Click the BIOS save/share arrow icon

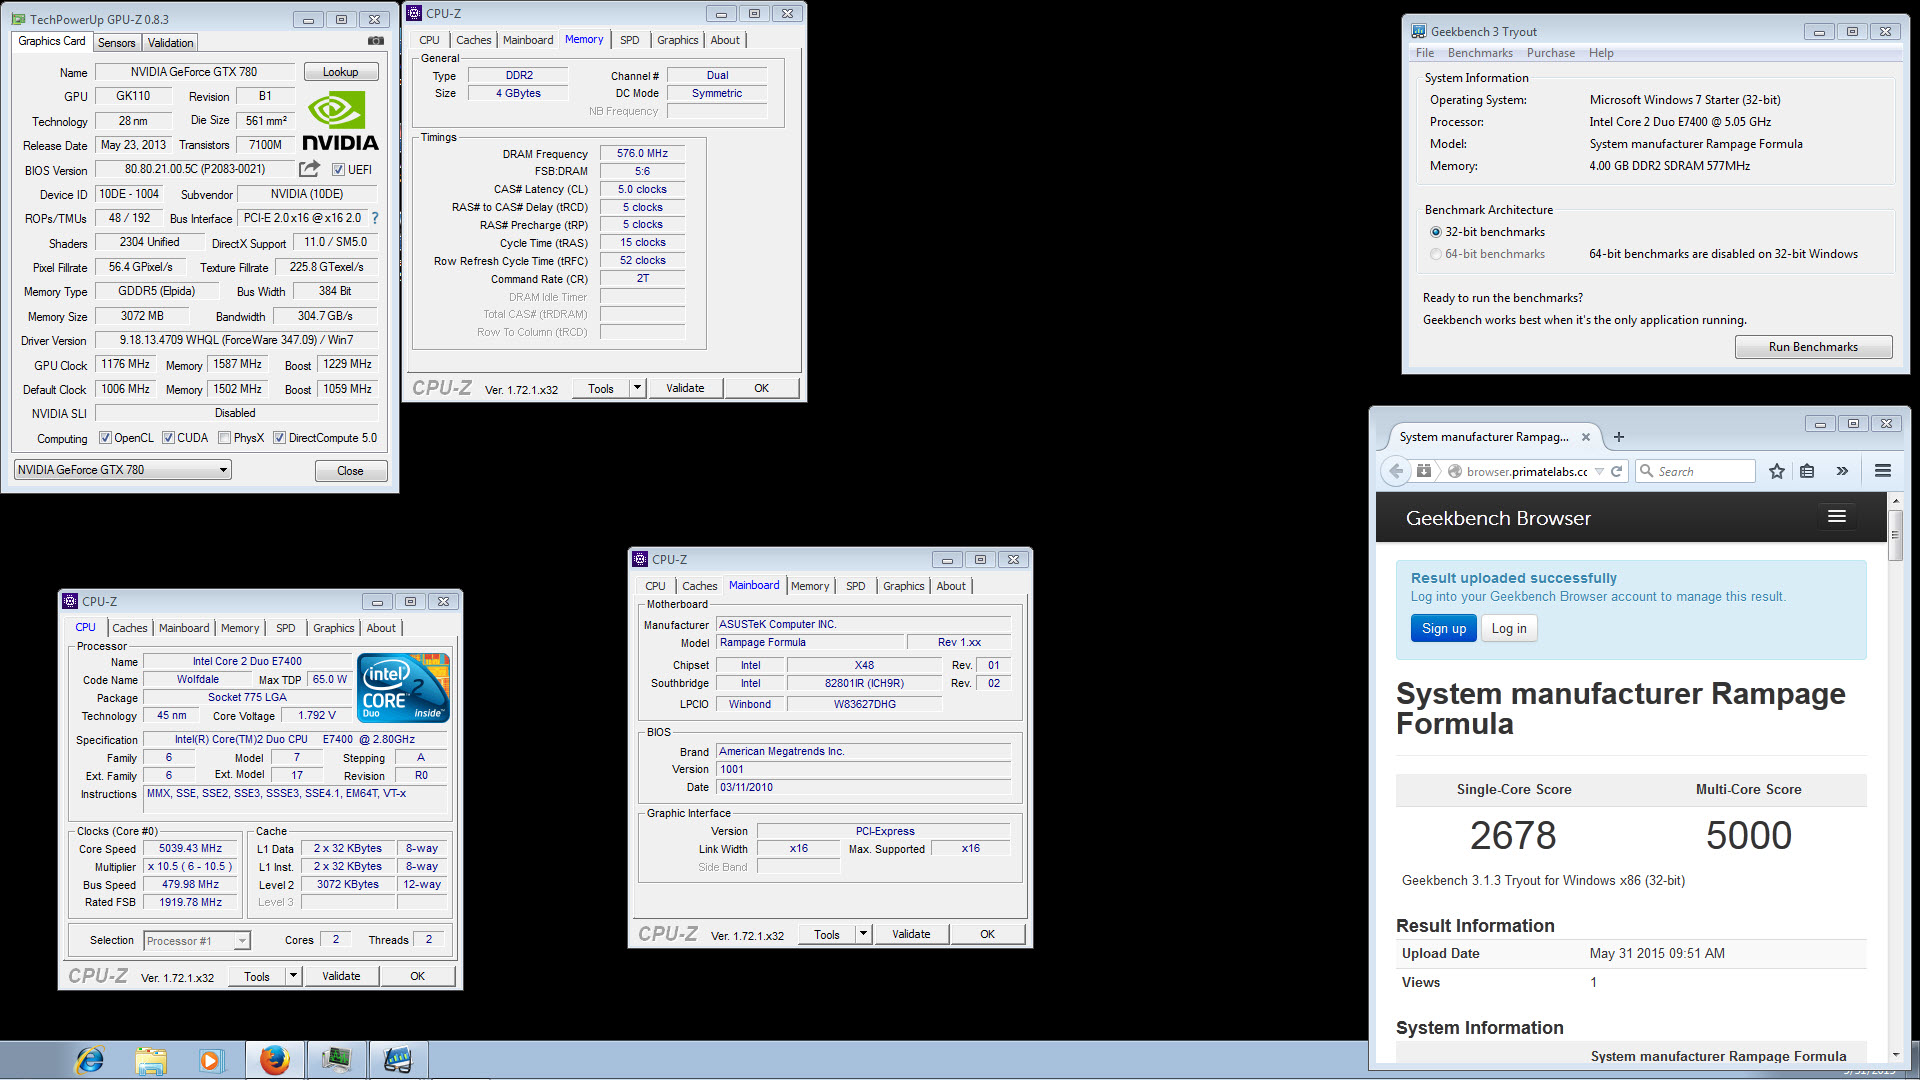click(310, 169)
